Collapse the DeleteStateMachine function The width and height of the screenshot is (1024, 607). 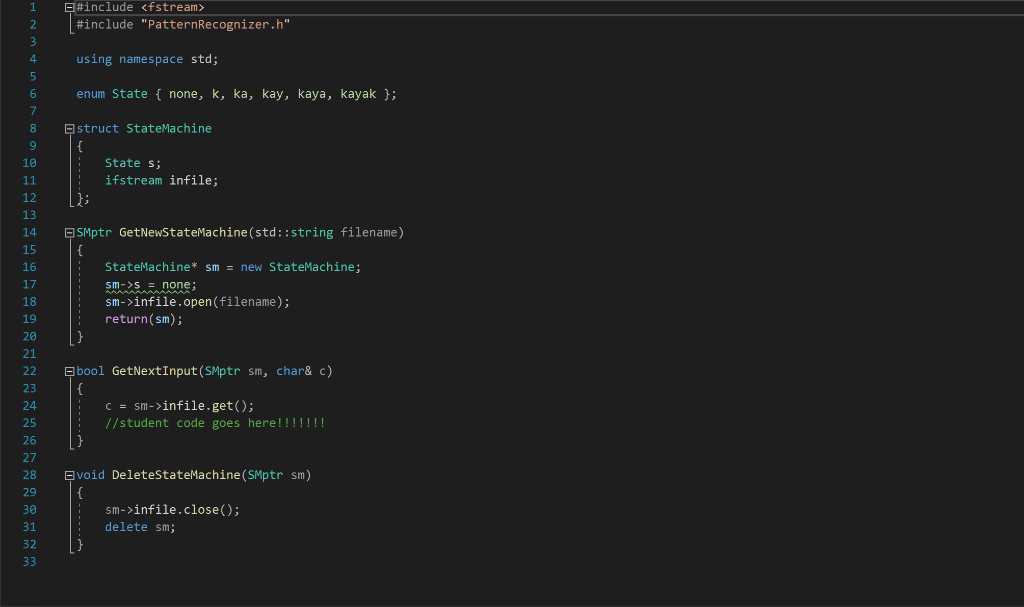pos(69,476)
